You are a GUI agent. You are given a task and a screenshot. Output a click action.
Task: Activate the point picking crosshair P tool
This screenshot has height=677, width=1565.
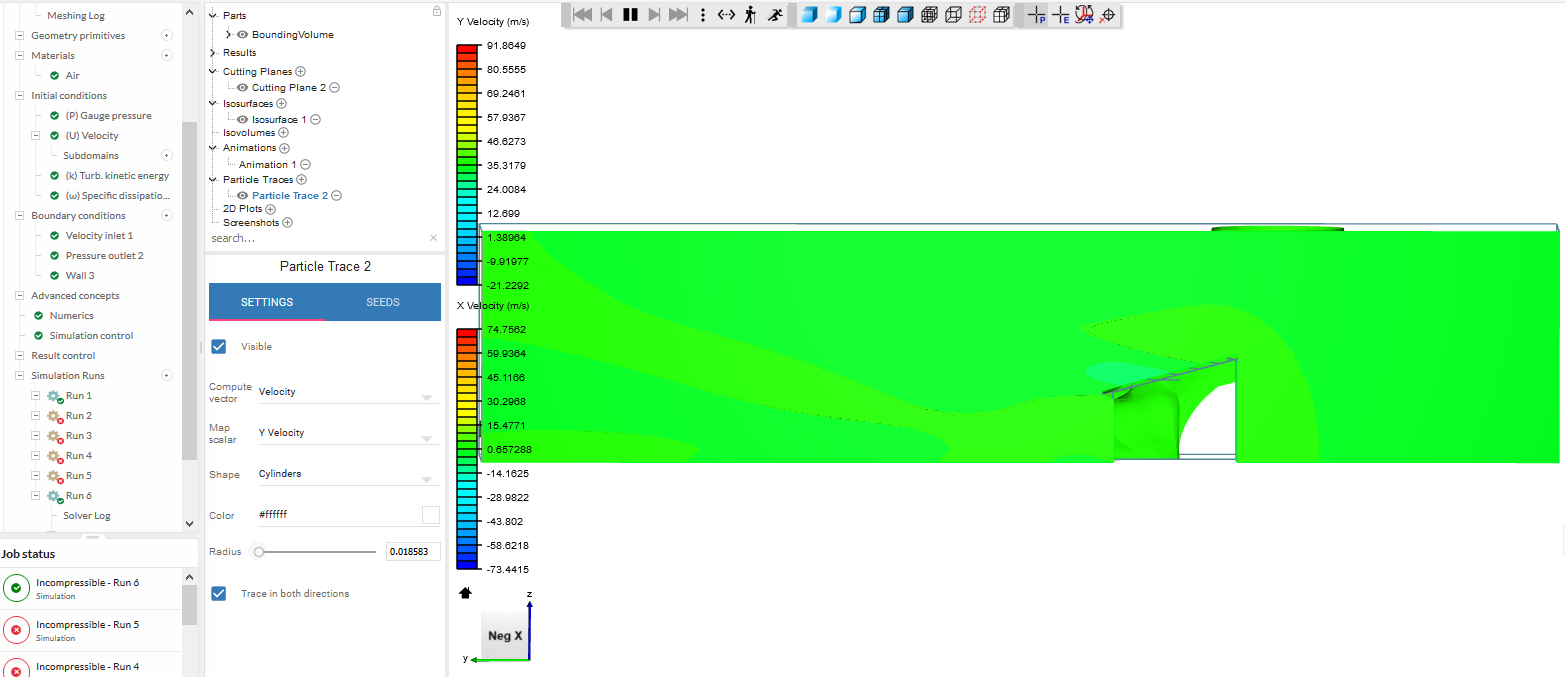pos(1037,15)
